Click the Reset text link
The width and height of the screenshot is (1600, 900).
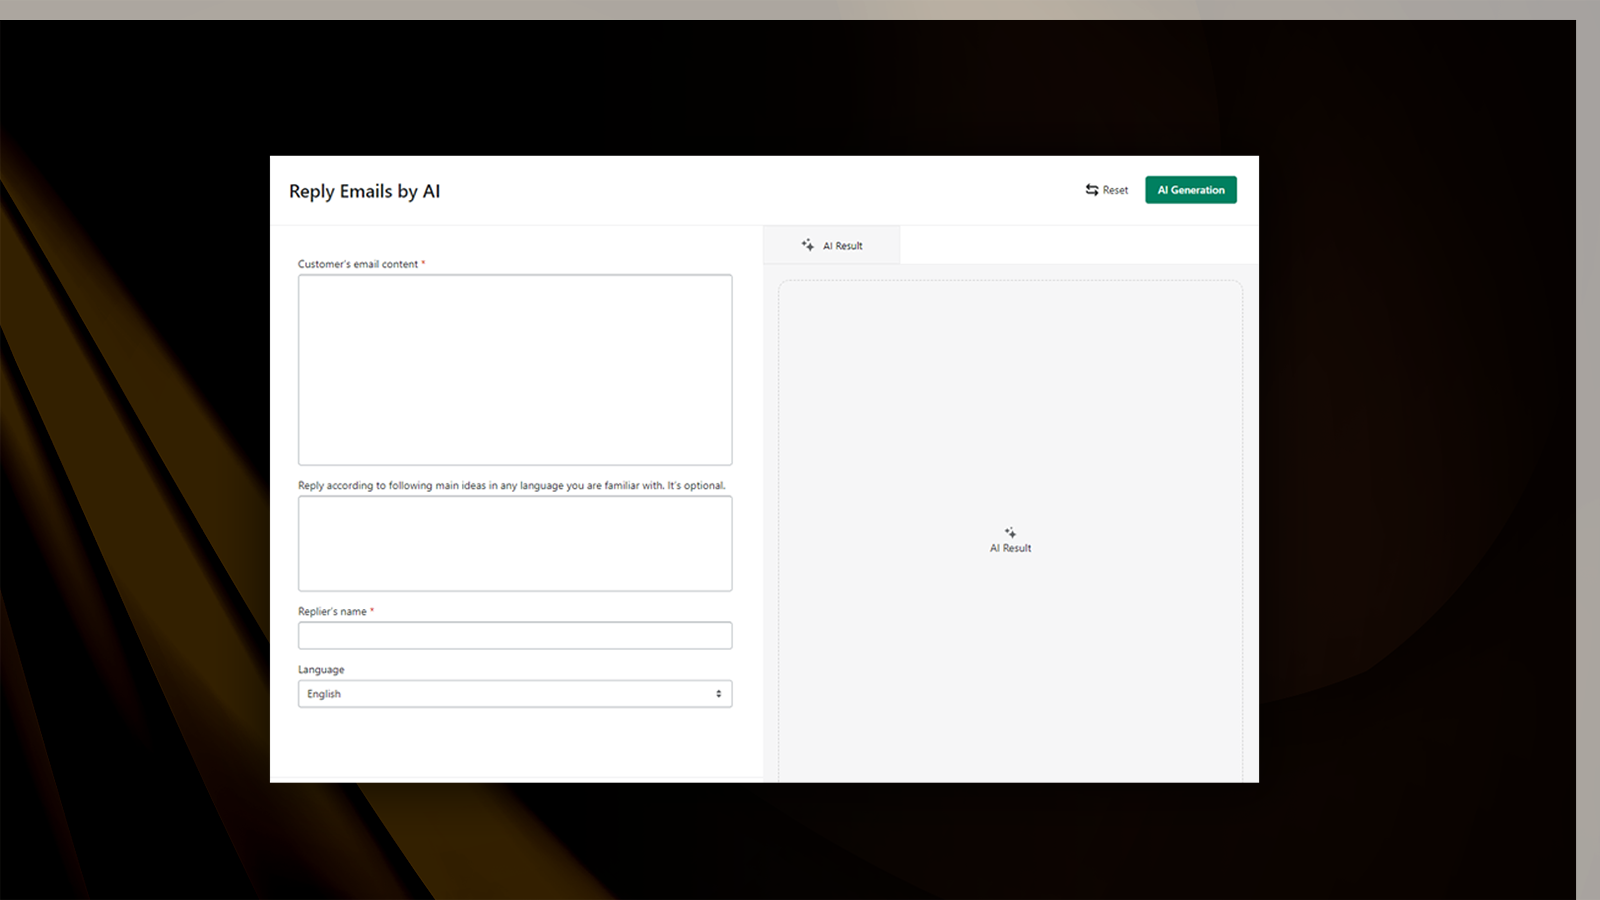1115,190
